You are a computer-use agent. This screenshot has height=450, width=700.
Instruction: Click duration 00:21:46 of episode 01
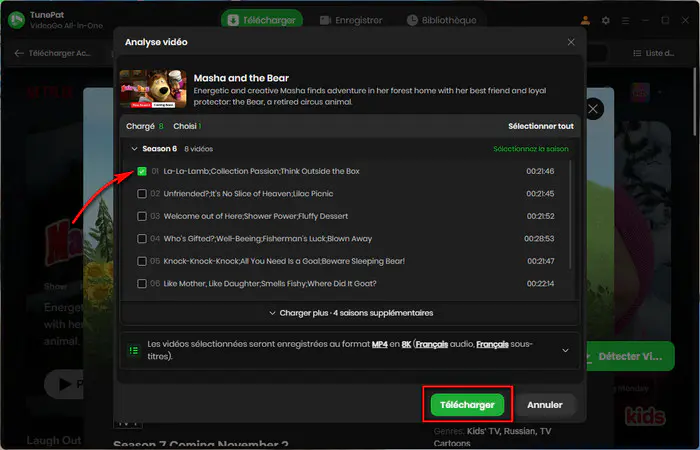[540, 171]
